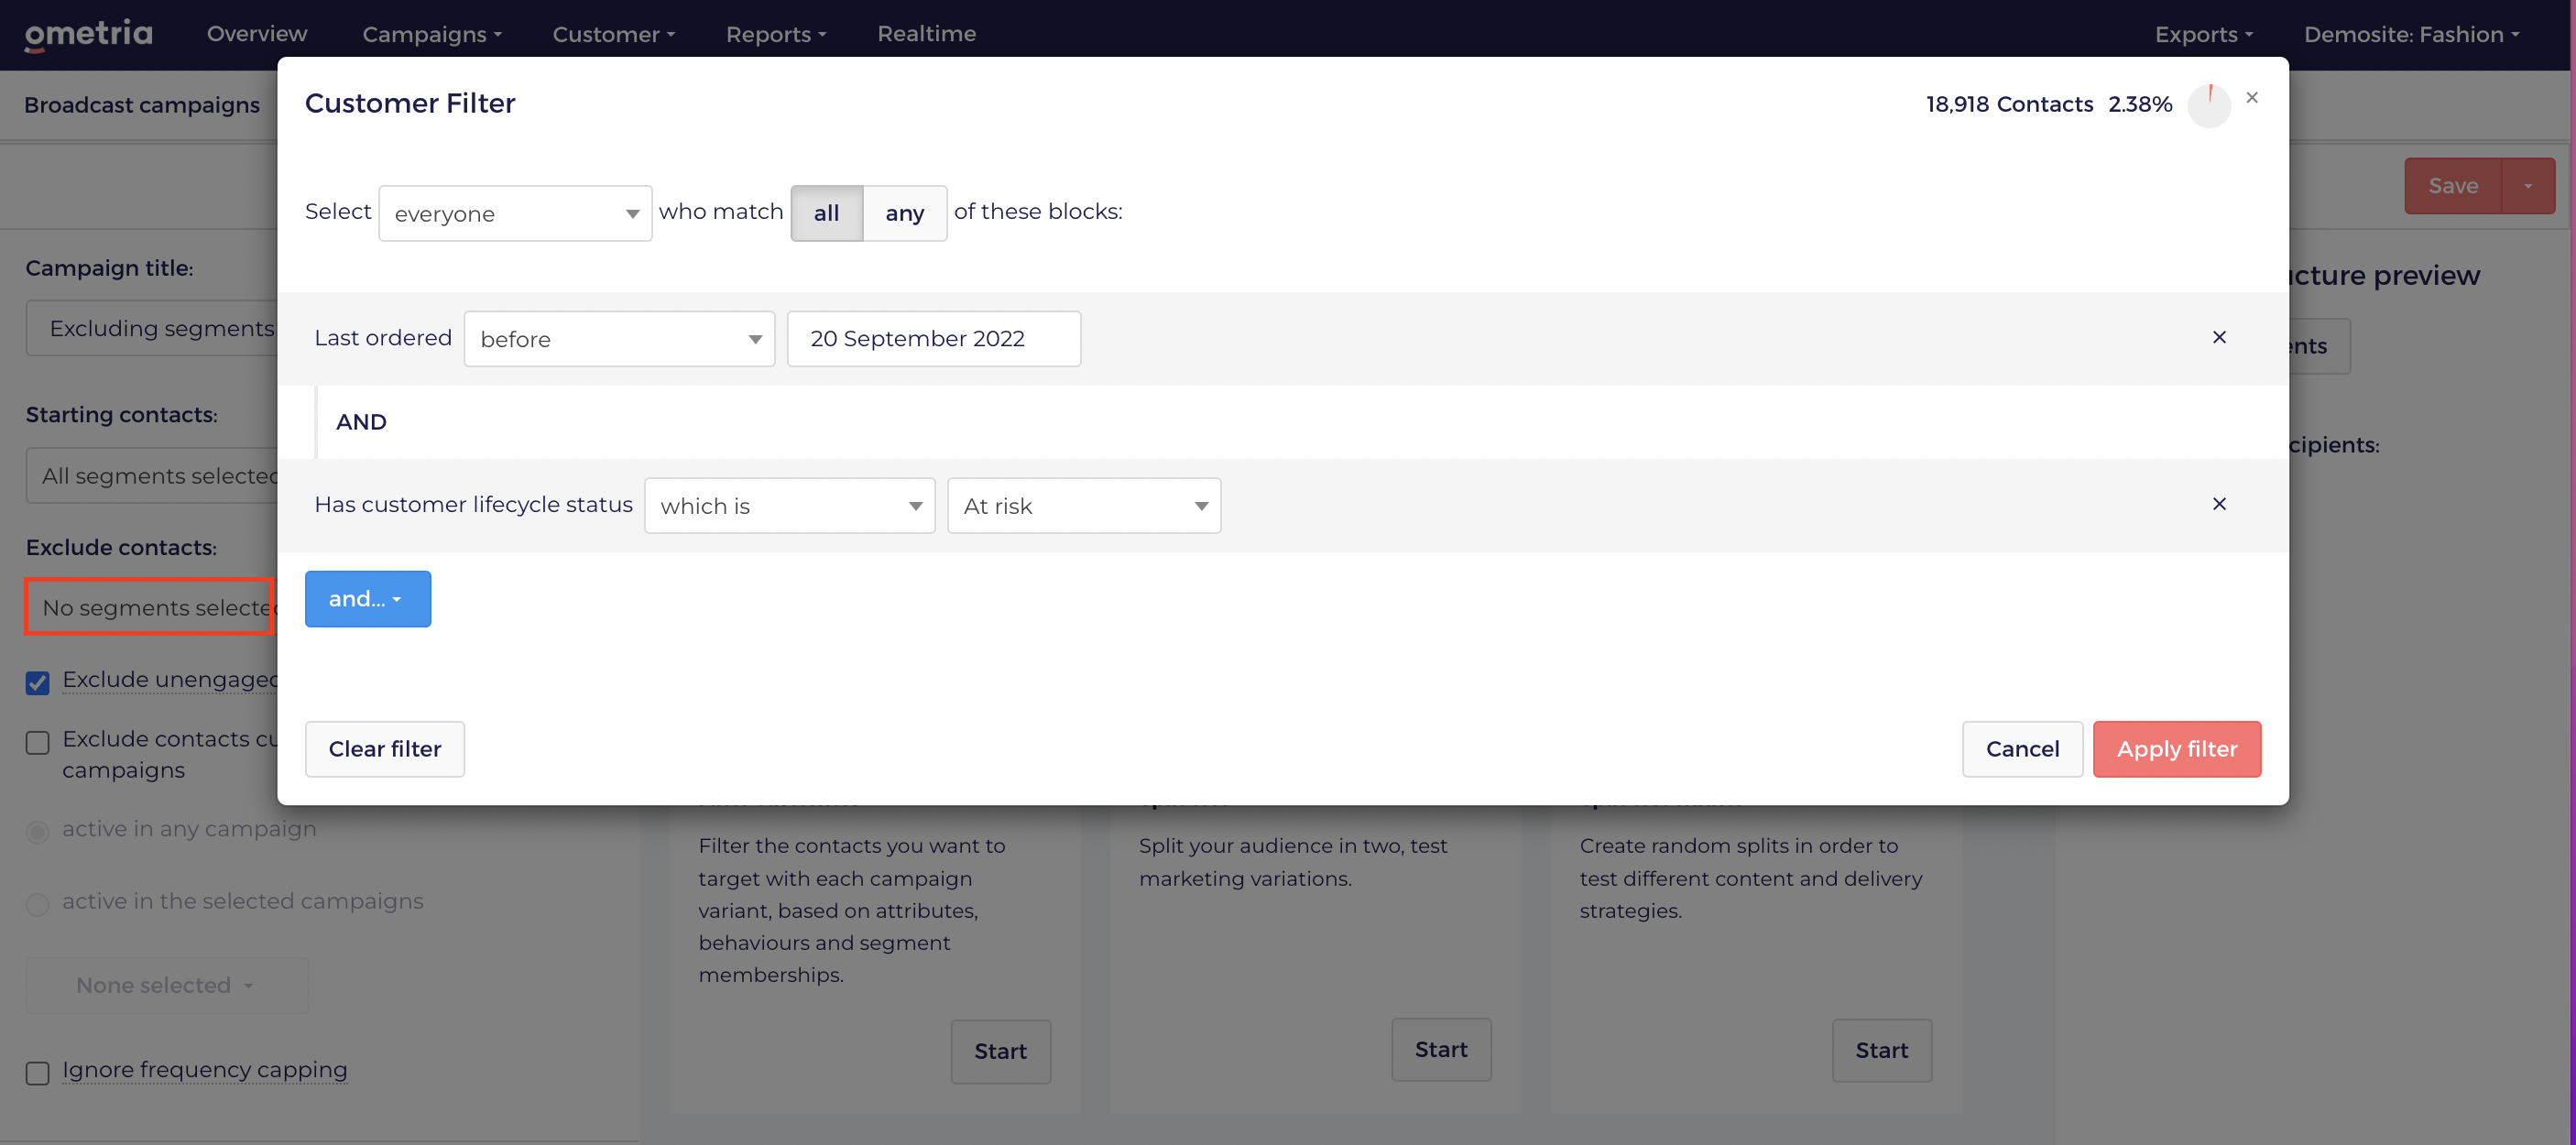Image resolution: width=2576 pixels, height=1145 pixels.
Task: Remove the customer lifecycle status block
Action: [2219, 504]
